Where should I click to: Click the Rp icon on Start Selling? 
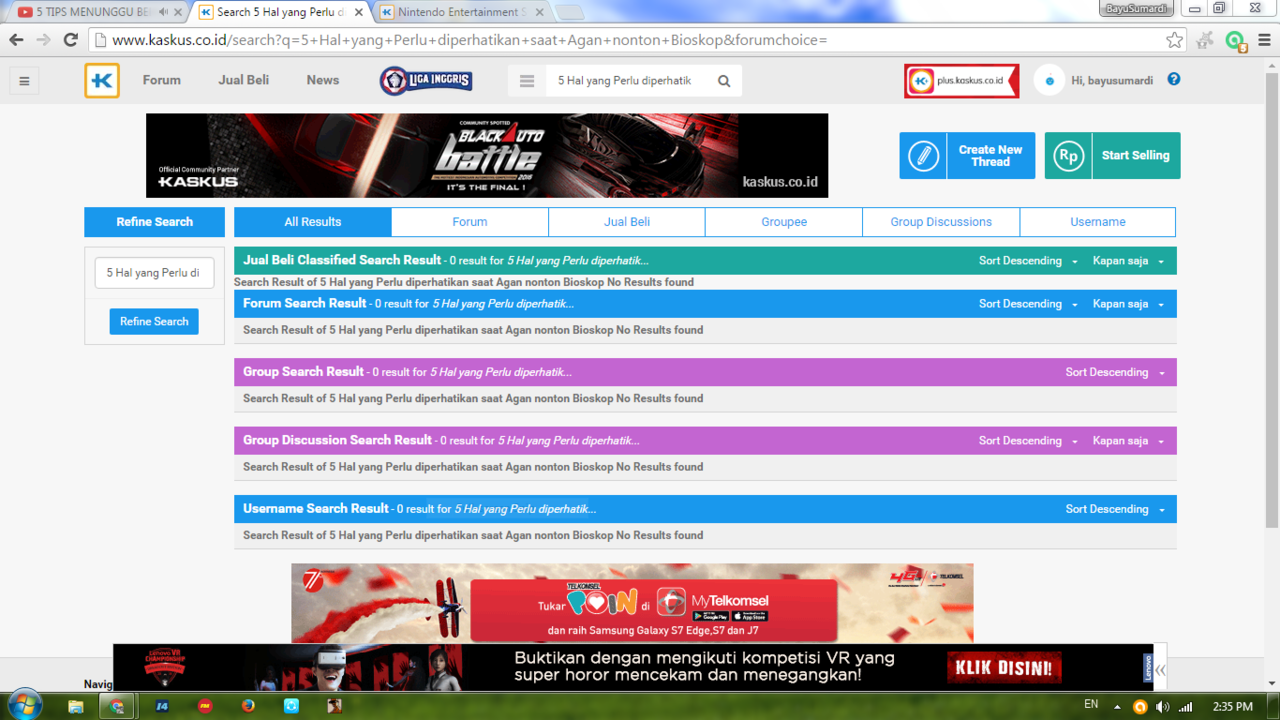[x=1068, y=156]
